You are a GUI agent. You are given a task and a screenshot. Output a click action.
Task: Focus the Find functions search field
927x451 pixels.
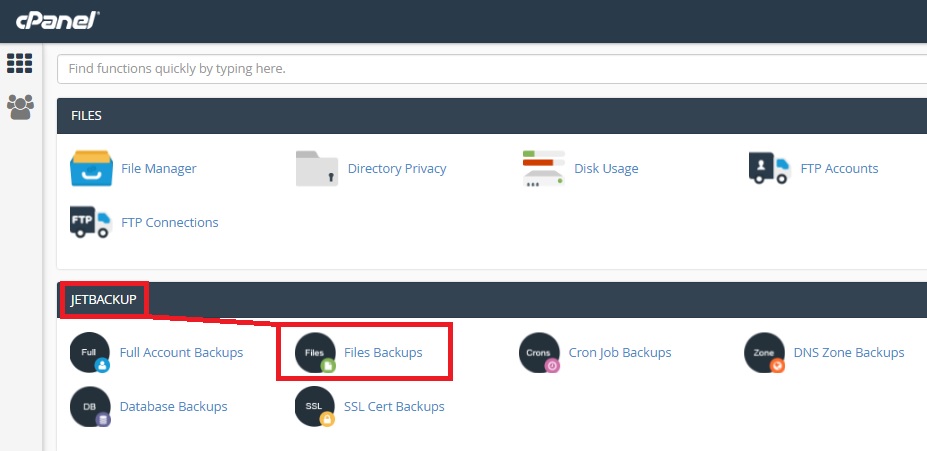point(492,69)
